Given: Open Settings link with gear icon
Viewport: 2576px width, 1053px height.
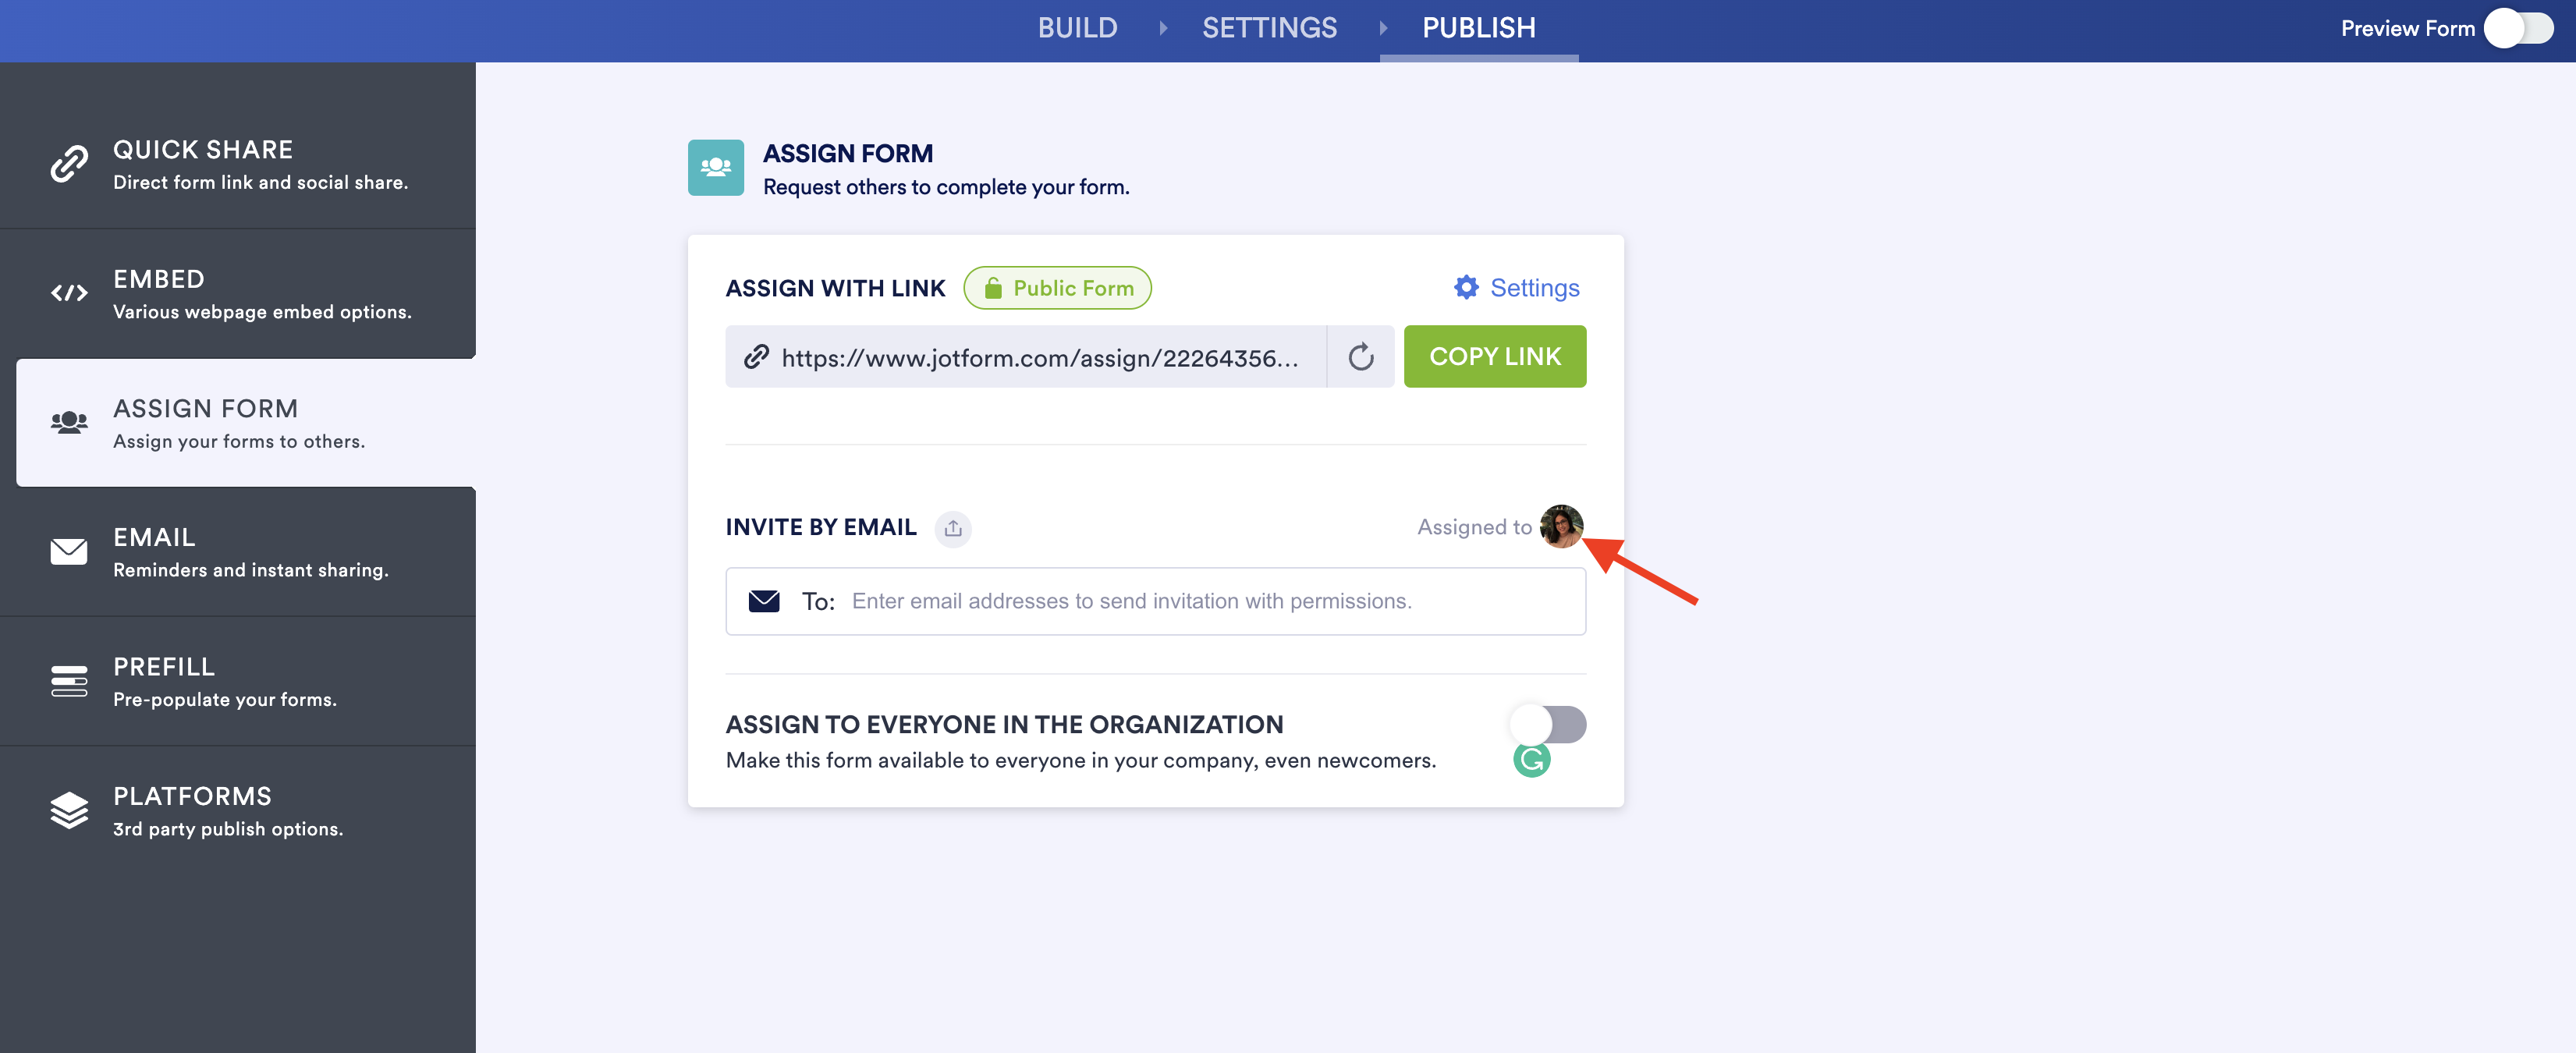Looking at the screenshot, I should (x=1517, y=288).
